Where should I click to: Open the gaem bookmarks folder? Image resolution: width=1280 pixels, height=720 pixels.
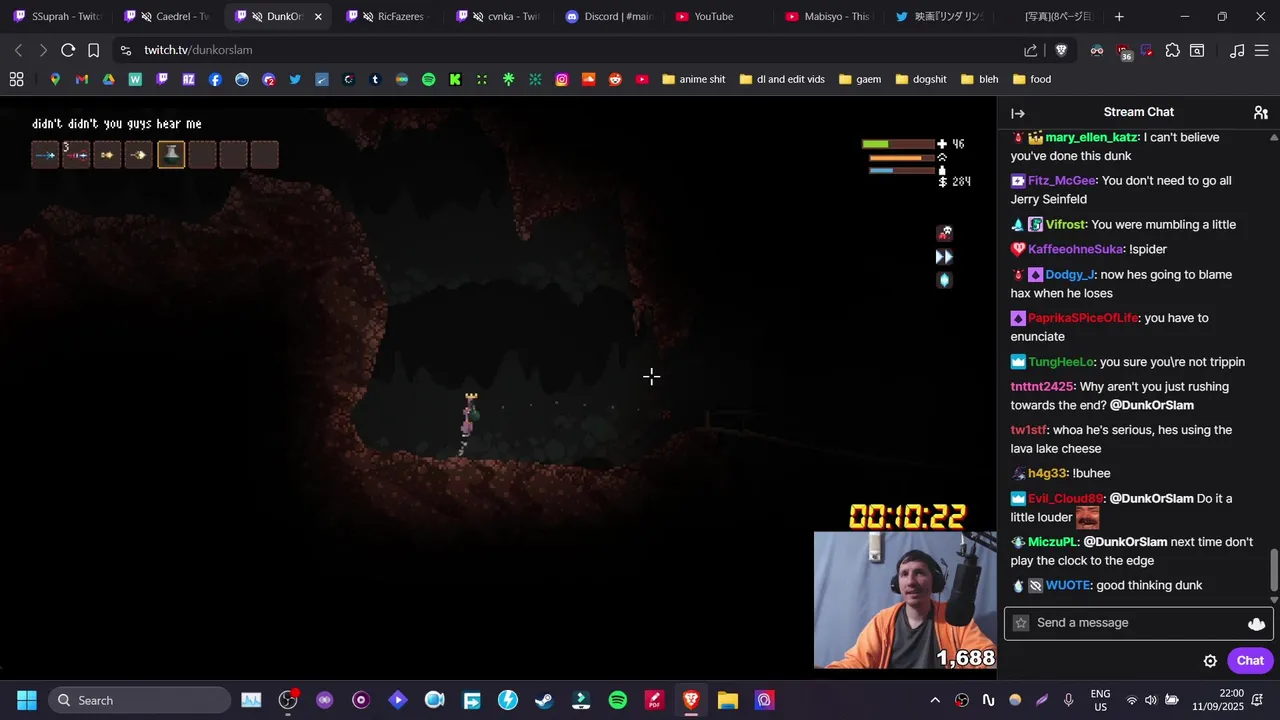pos(860,79)
